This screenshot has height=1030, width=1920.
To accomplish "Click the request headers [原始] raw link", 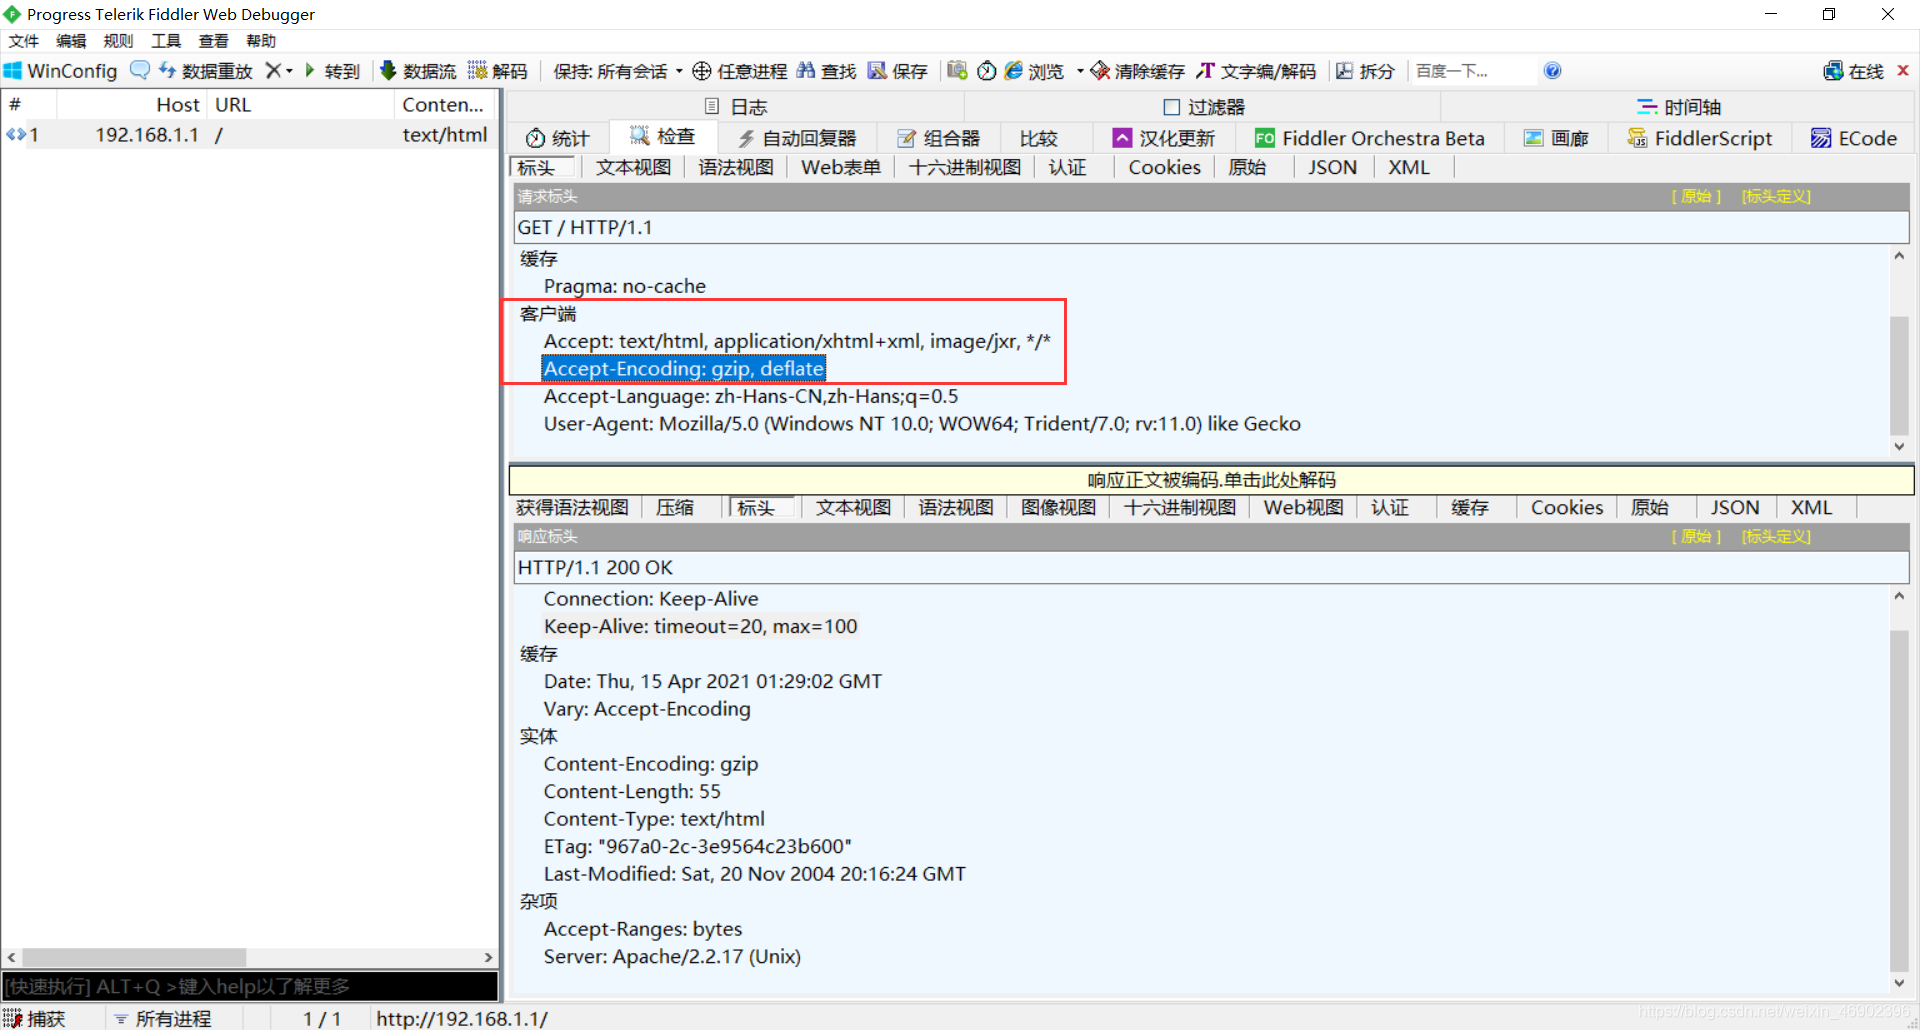I will click(1696, 196).
